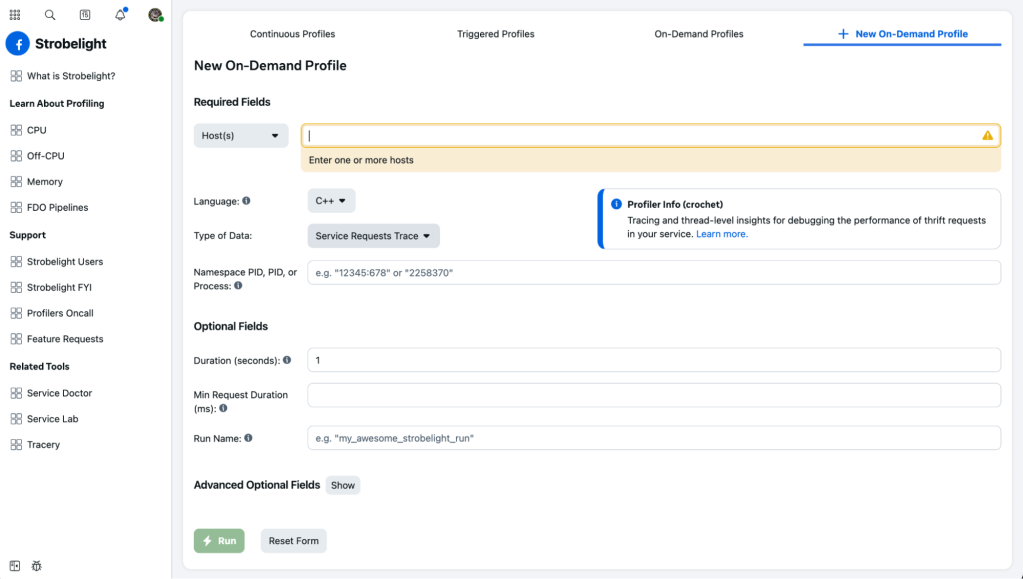Viewport: 1023px width, 579px height.
Task: Switch to the Triggered Profiles tab
Action: tap(495, 34)
